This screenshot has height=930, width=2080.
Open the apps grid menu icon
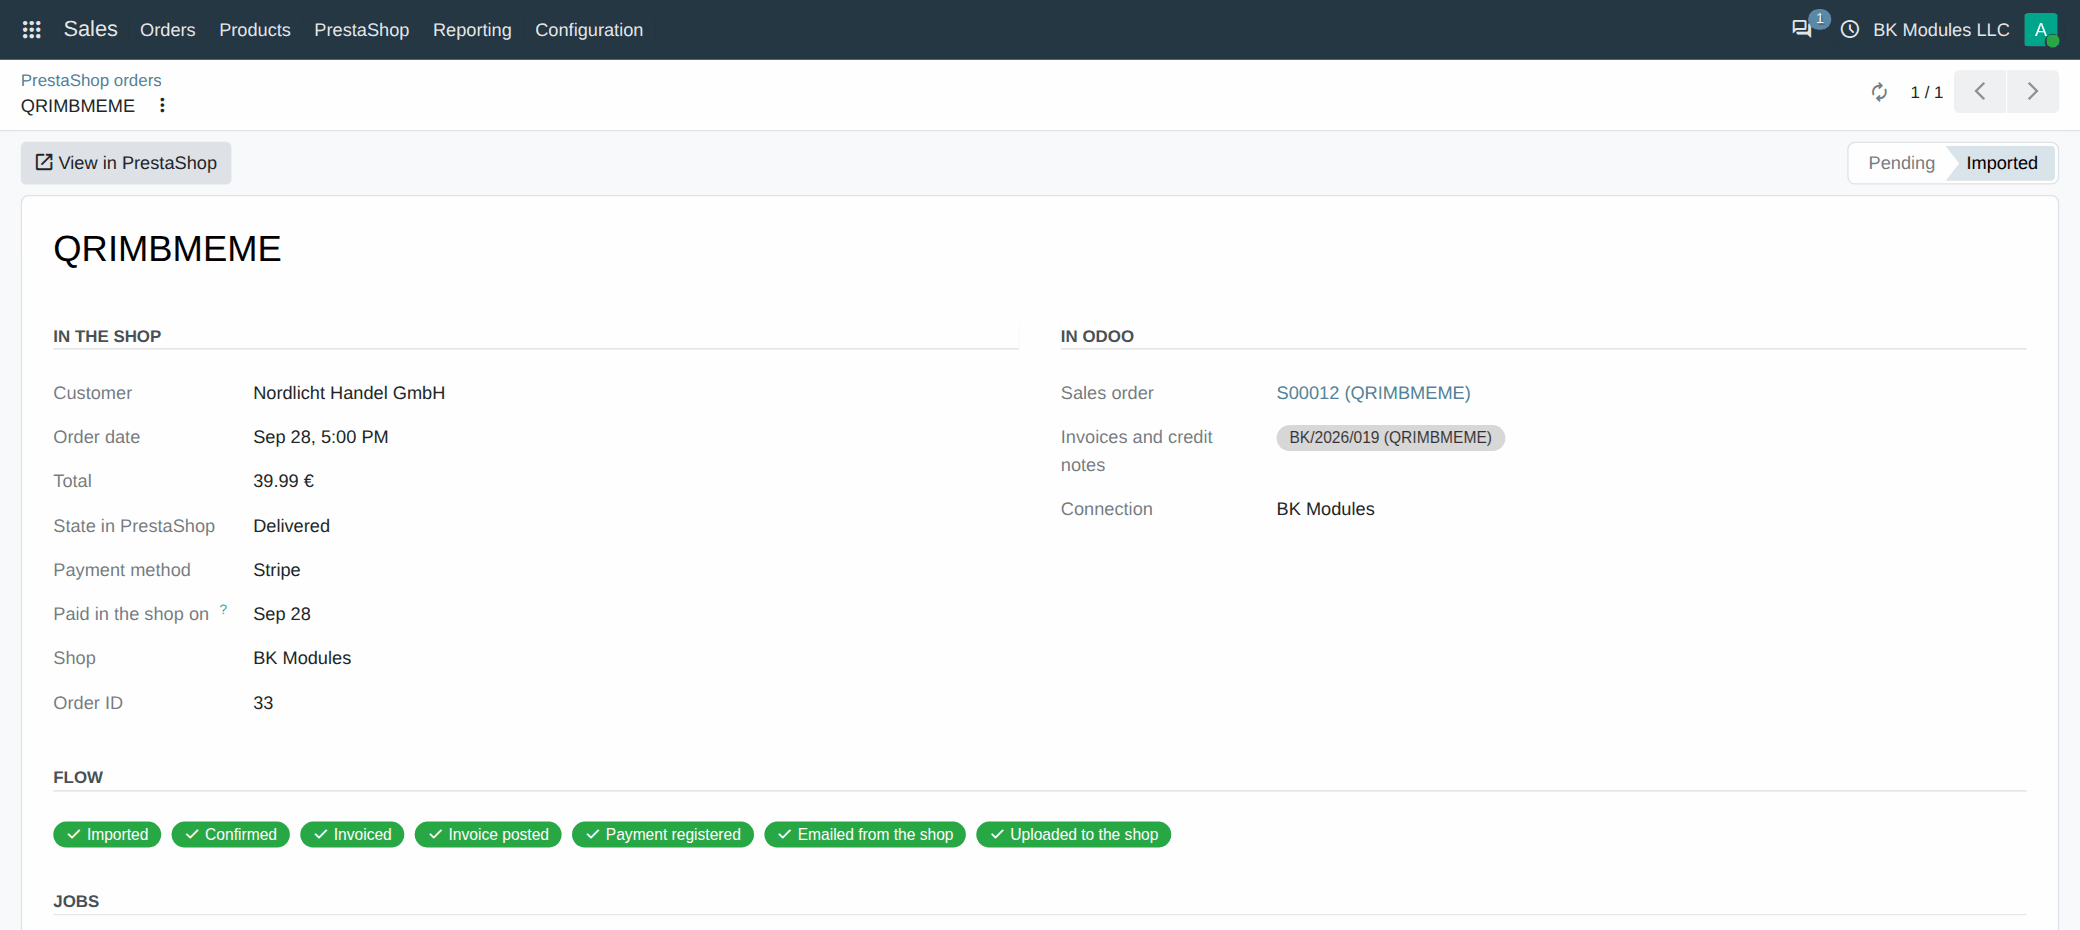tap(31, 30)
